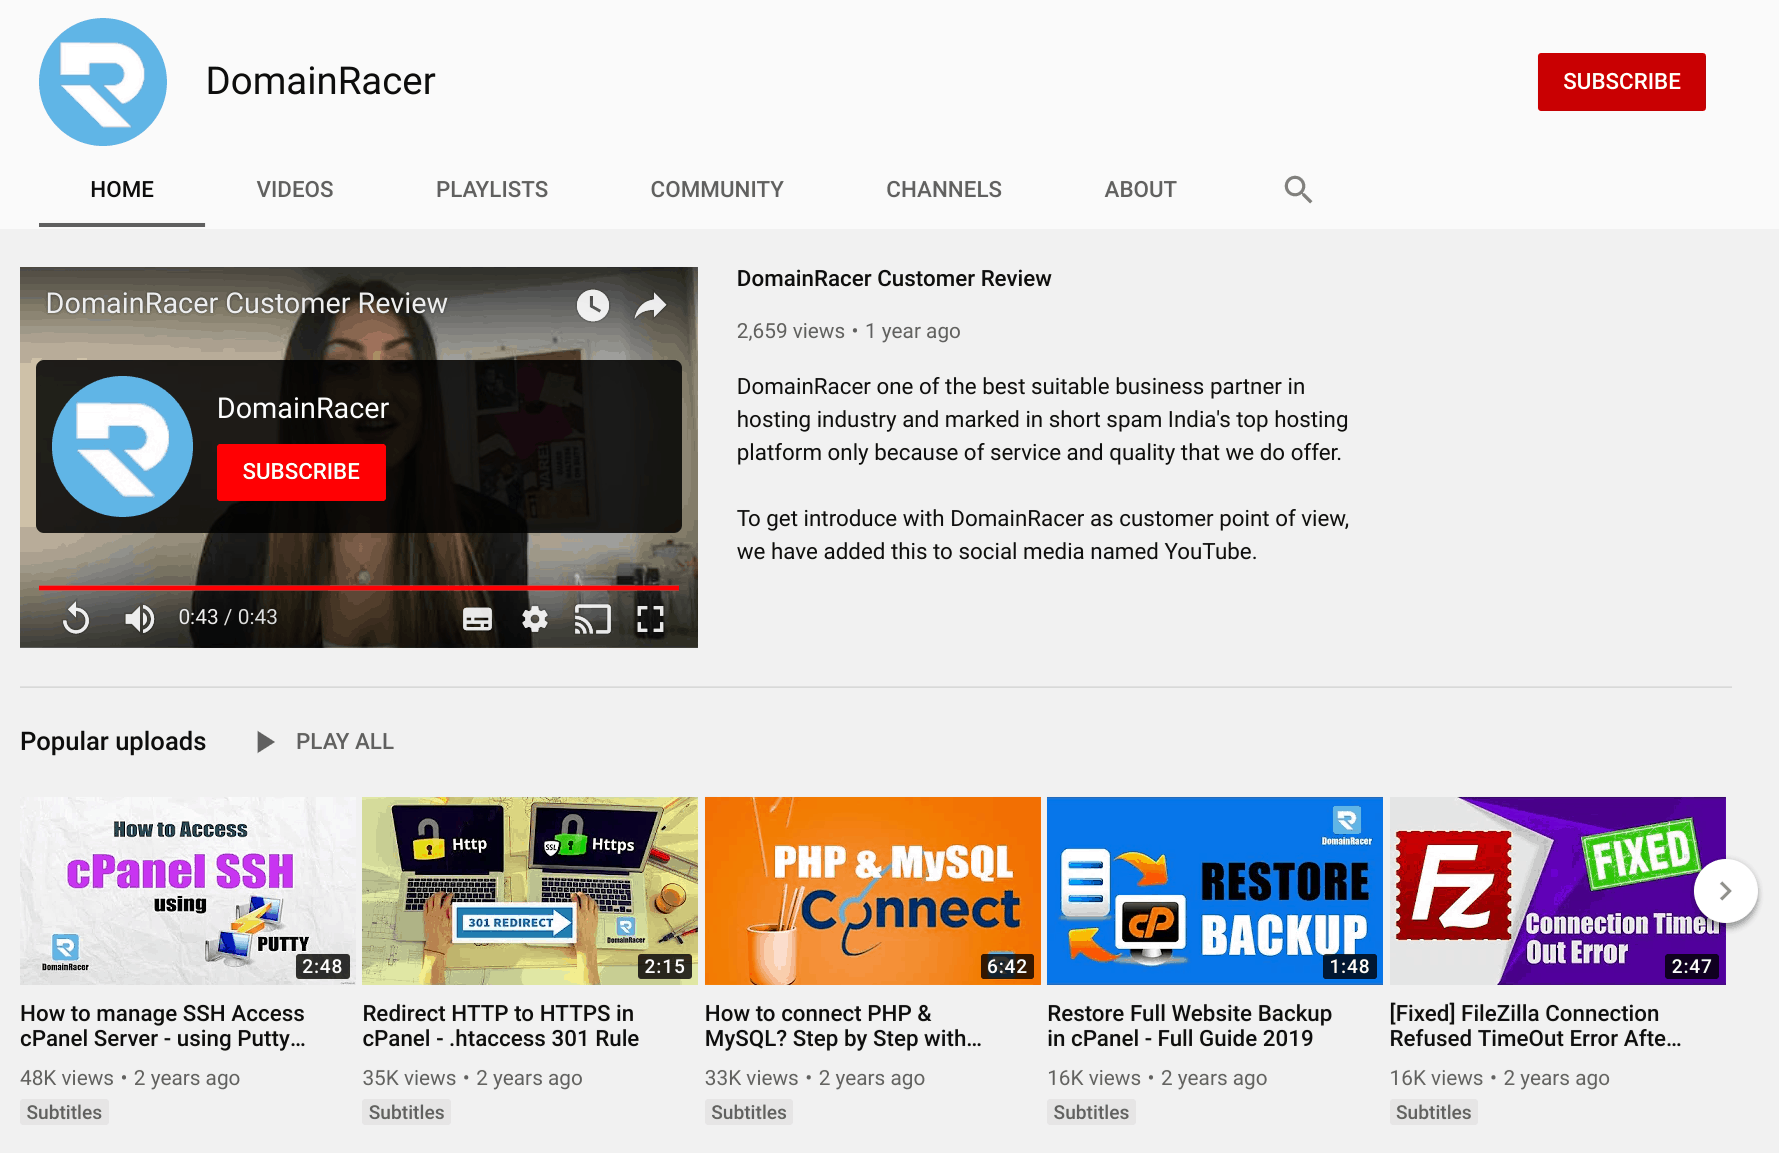Mute the video with the speaker icon
This screenshot has width=1779, height=1153.
[x=140, y=619]
